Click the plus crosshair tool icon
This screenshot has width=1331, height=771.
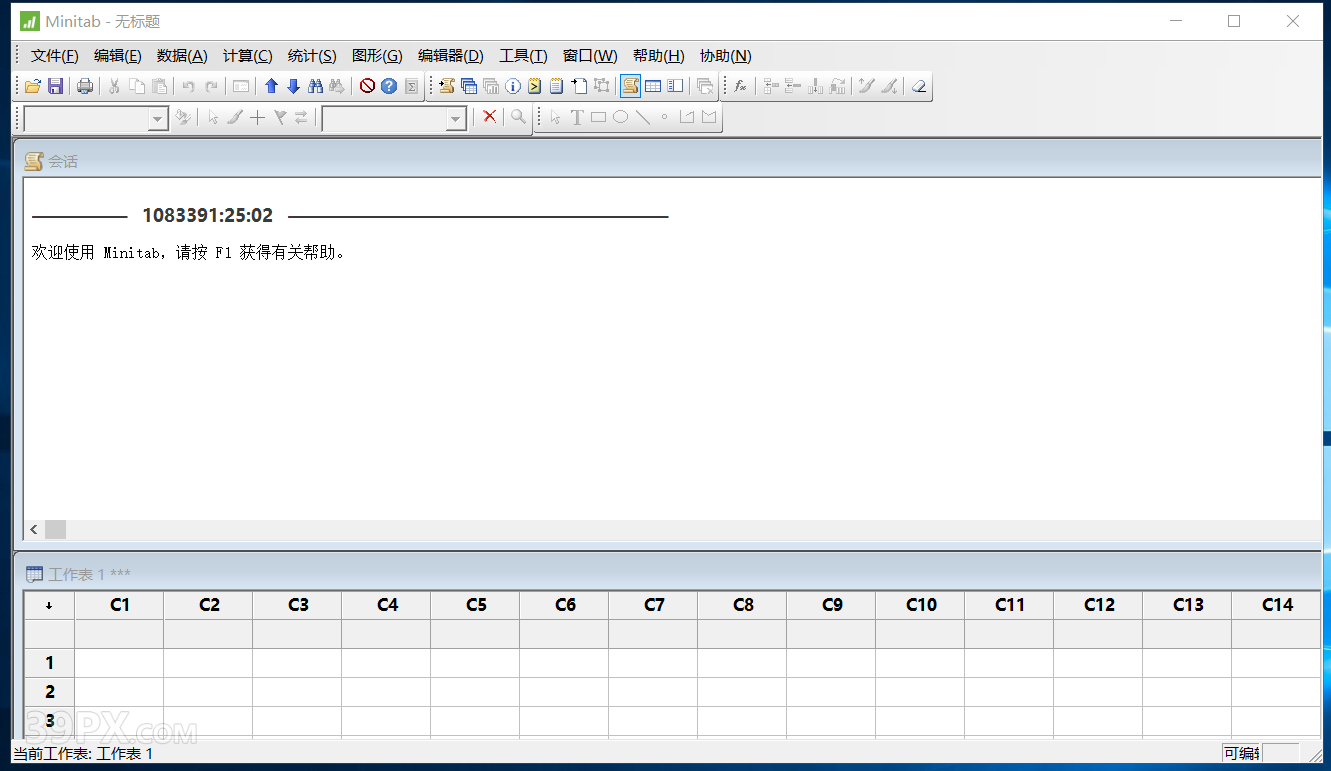pyautogui.click(x=257, y=118)
